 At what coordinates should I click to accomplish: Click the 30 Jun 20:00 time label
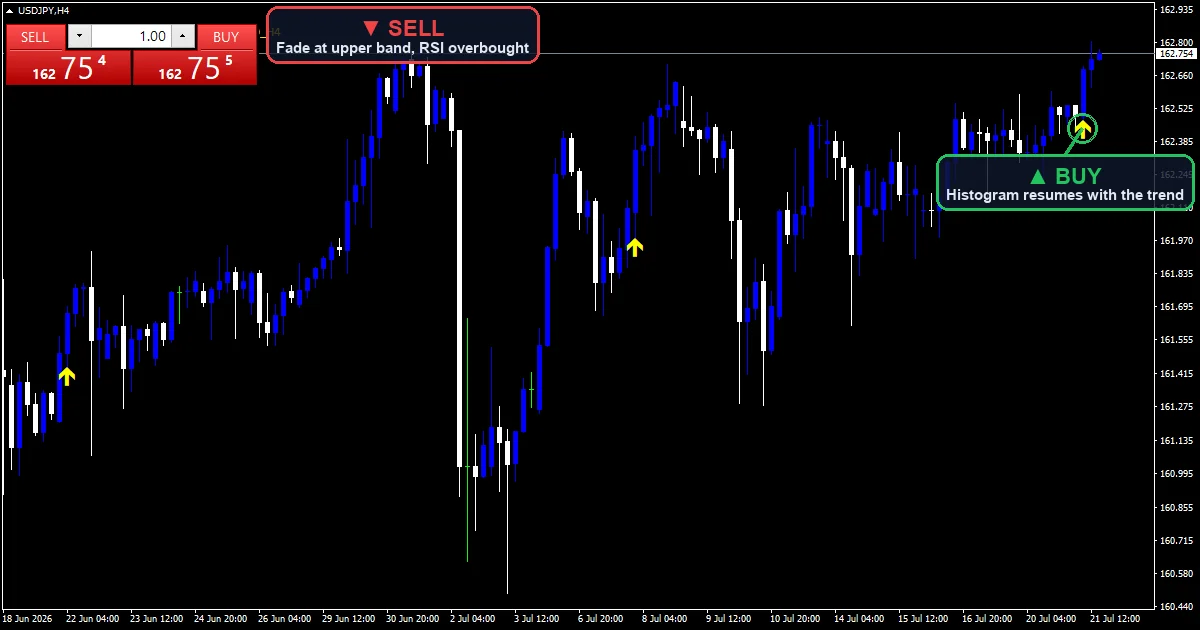[410, 619]
